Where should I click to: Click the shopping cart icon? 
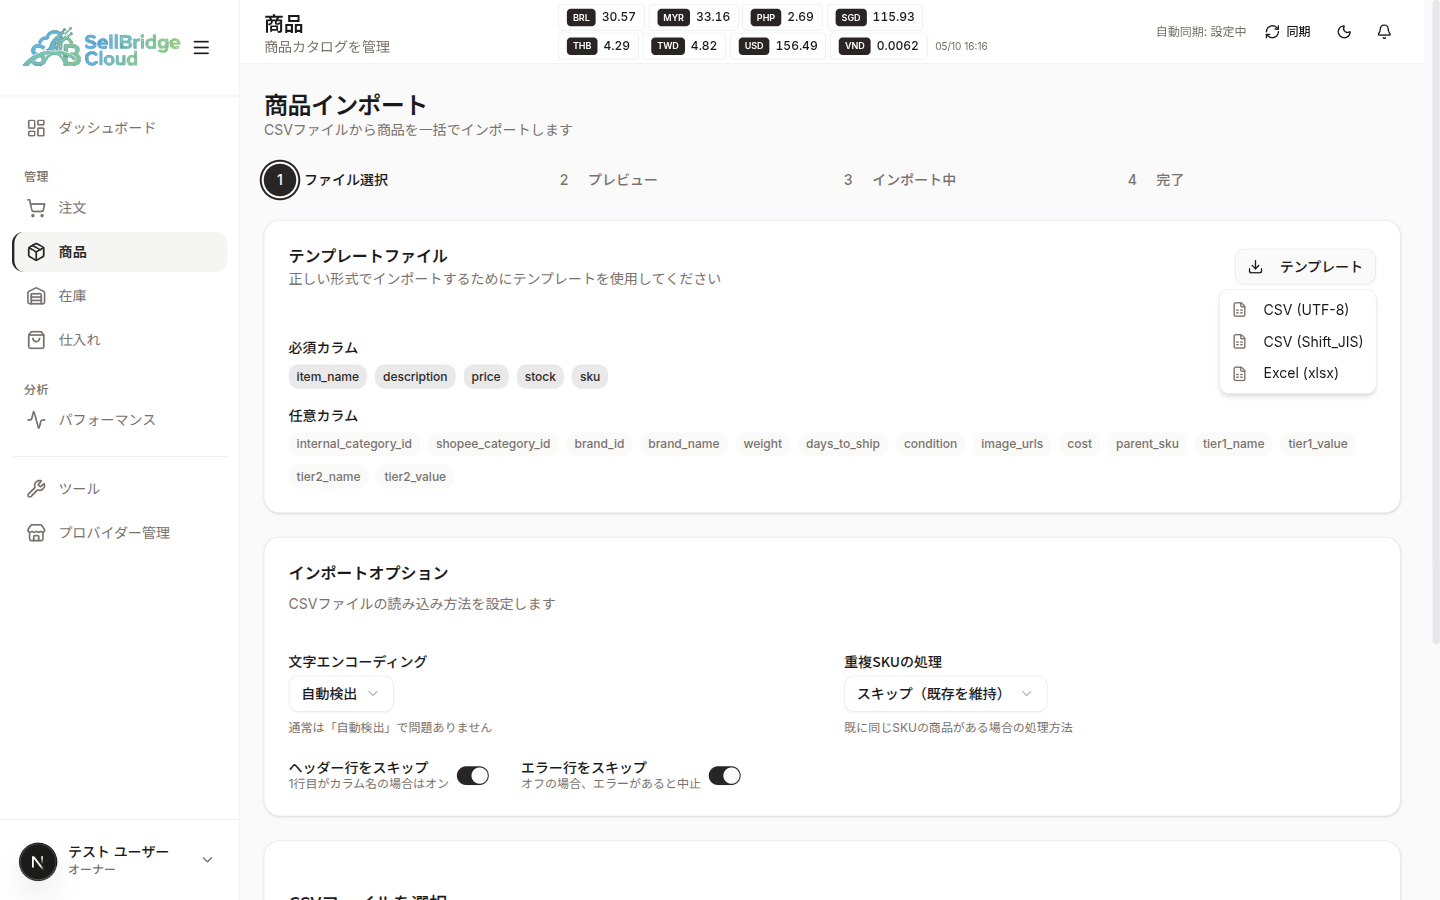pyautogui.click(x=36, y=208)
